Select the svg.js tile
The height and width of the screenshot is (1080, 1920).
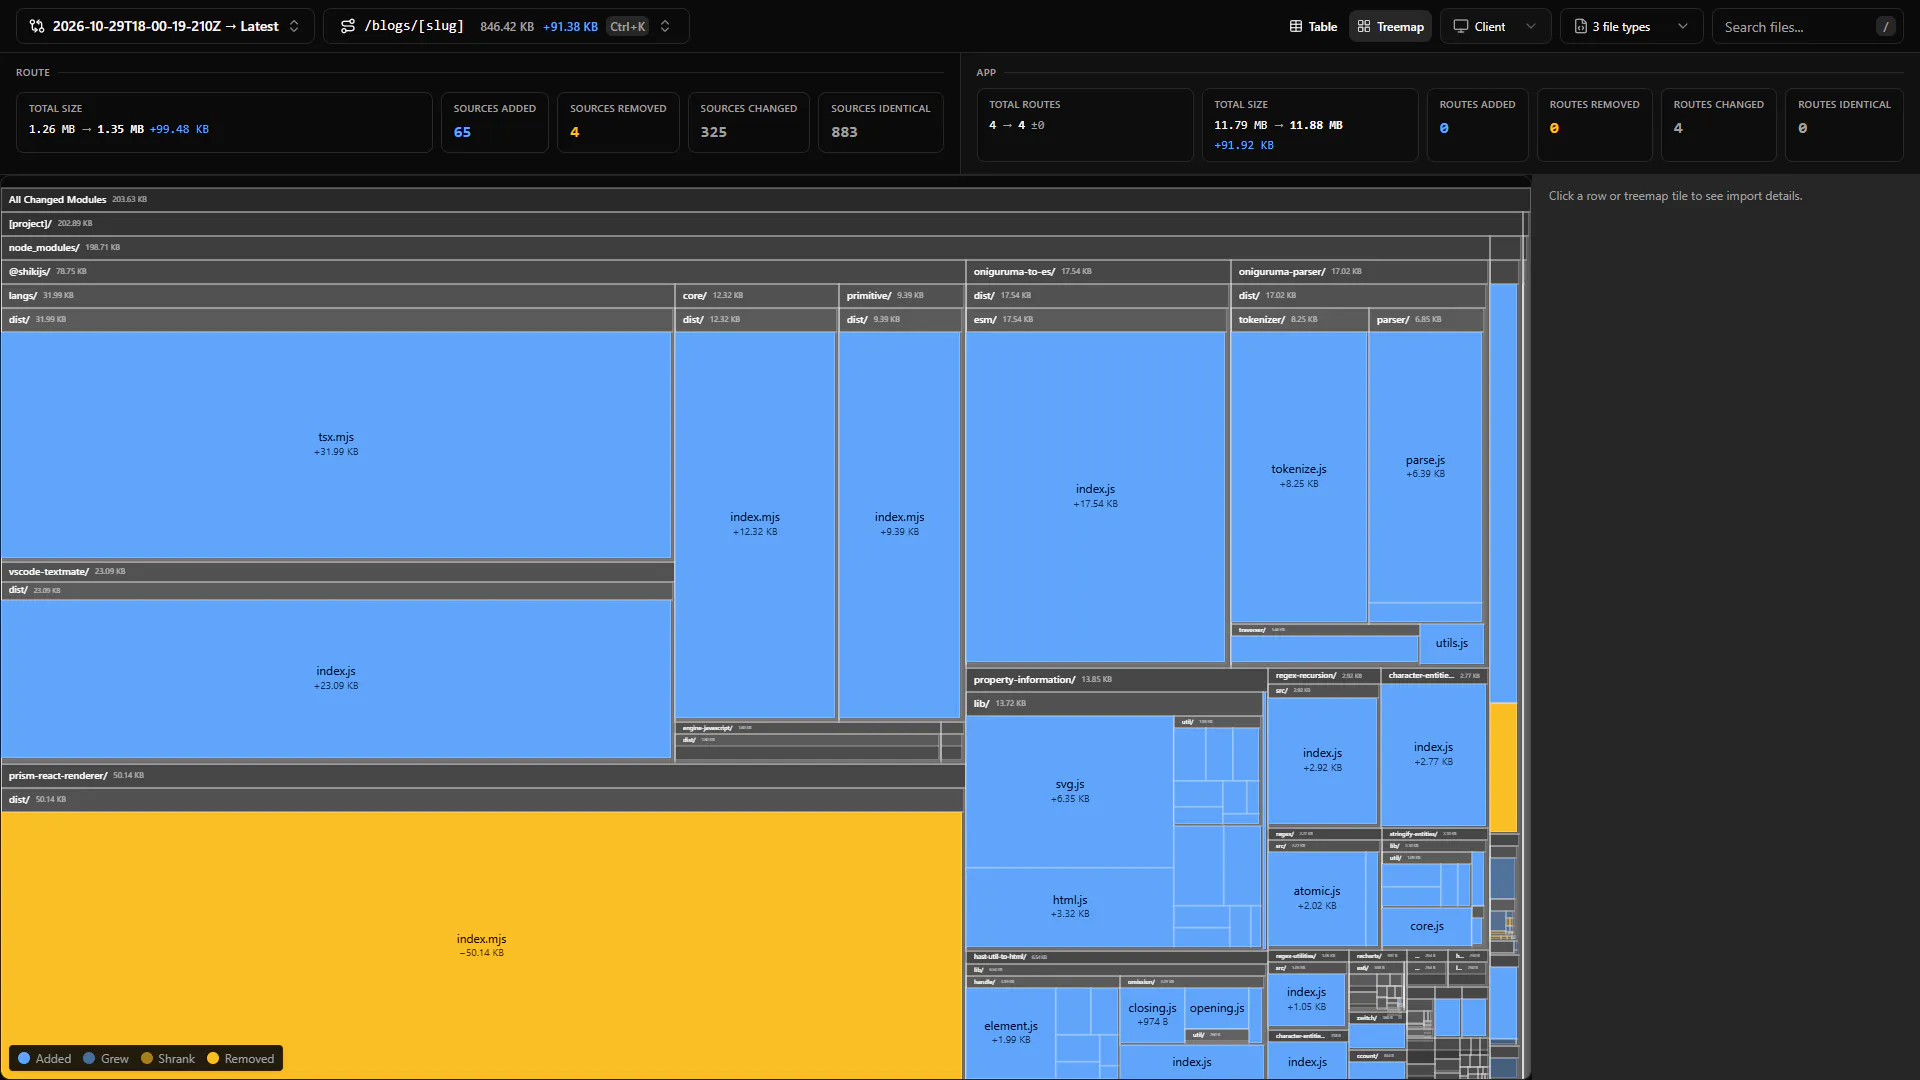(1070, 791)
